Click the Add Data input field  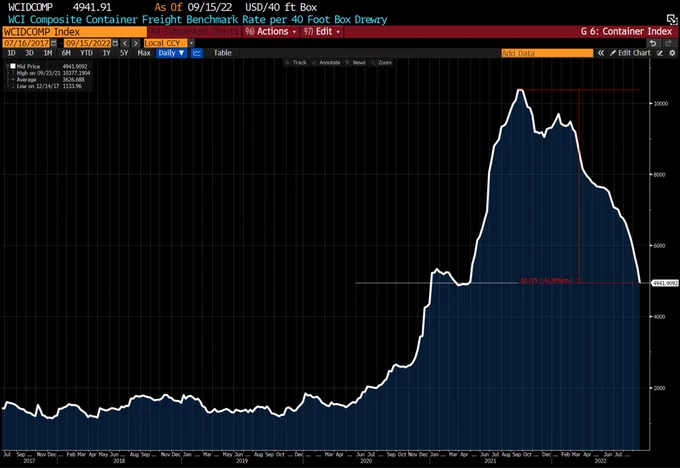click(547, 53)
